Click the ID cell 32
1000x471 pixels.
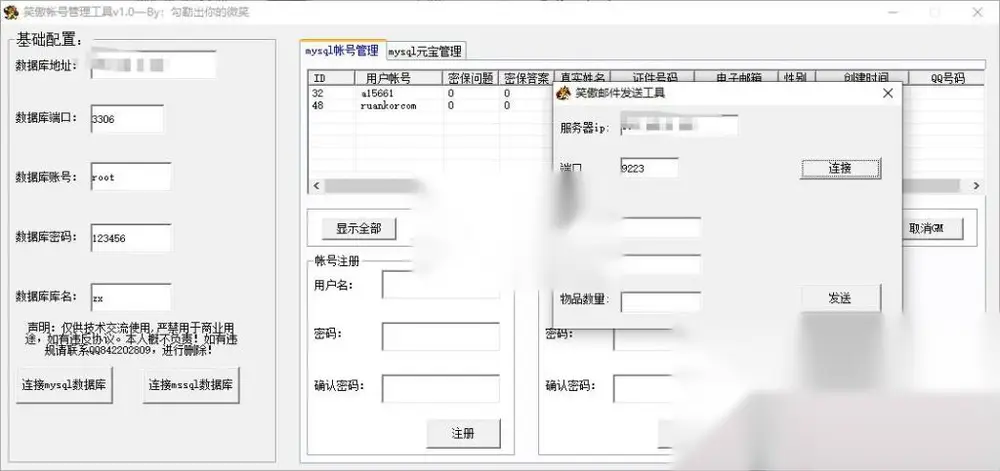pos(318,94)
